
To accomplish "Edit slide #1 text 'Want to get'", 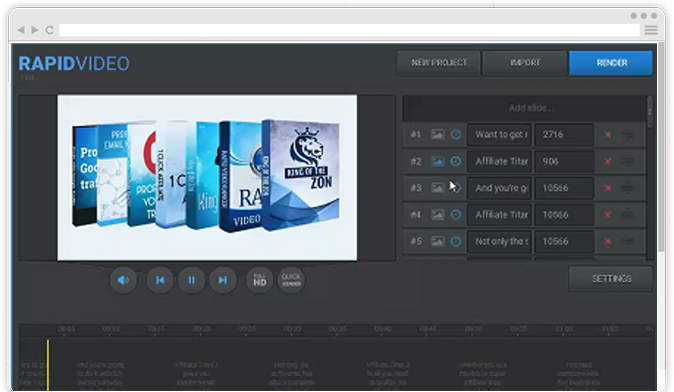I will coord(499,135).
